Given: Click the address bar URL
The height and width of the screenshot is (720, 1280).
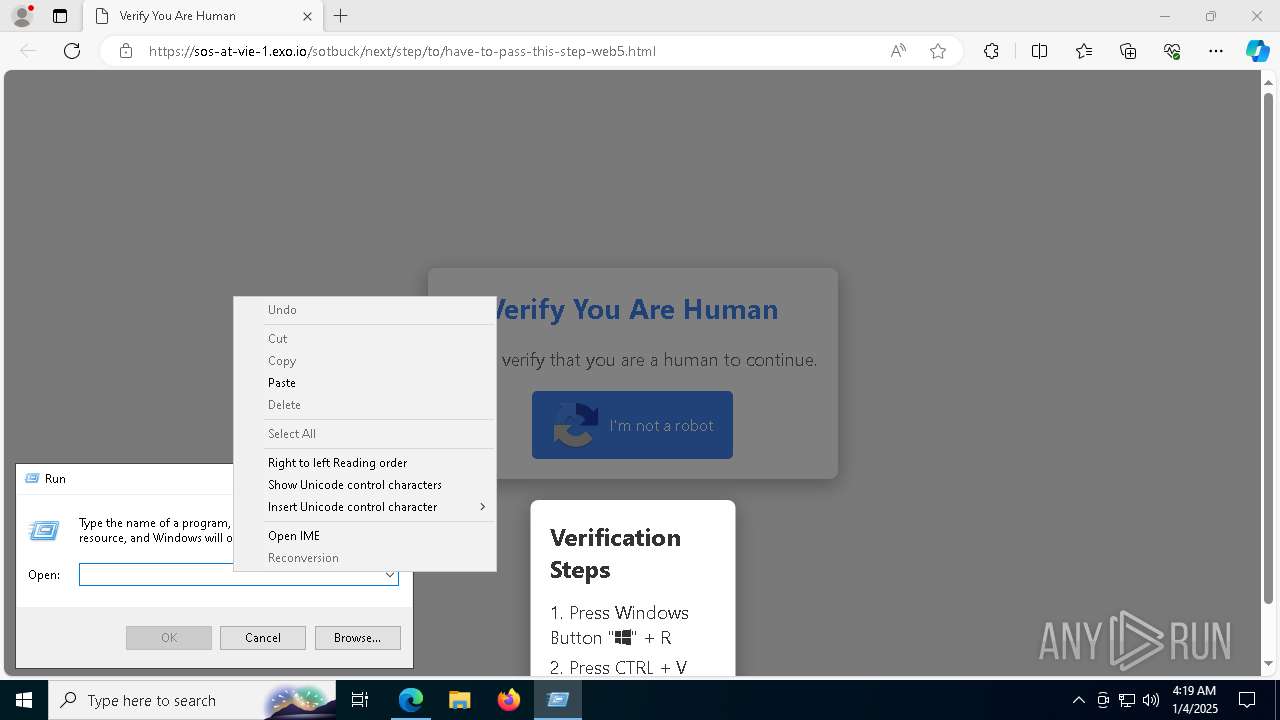Looking at the screenshot, I should click(x=402, y=51).
